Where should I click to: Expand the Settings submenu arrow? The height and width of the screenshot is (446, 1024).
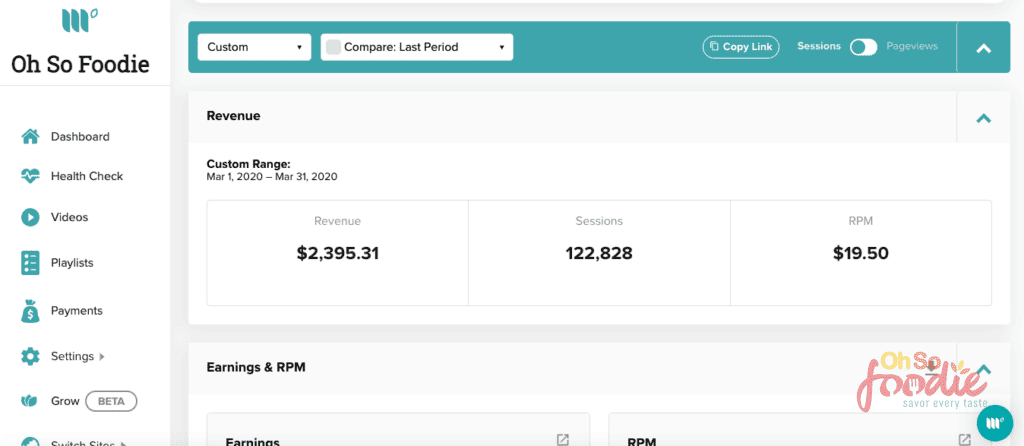click(x=101, y=357)
